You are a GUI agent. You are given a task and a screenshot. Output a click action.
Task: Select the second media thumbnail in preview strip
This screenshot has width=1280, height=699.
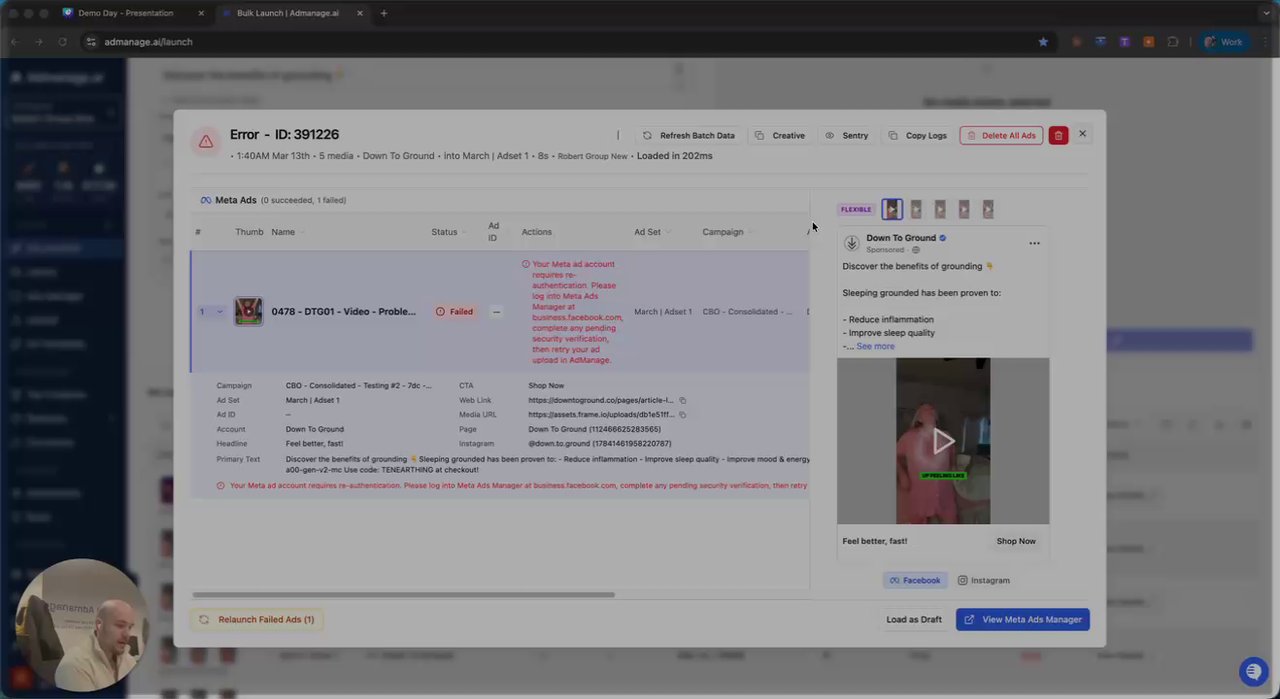[x=916, y=209]
